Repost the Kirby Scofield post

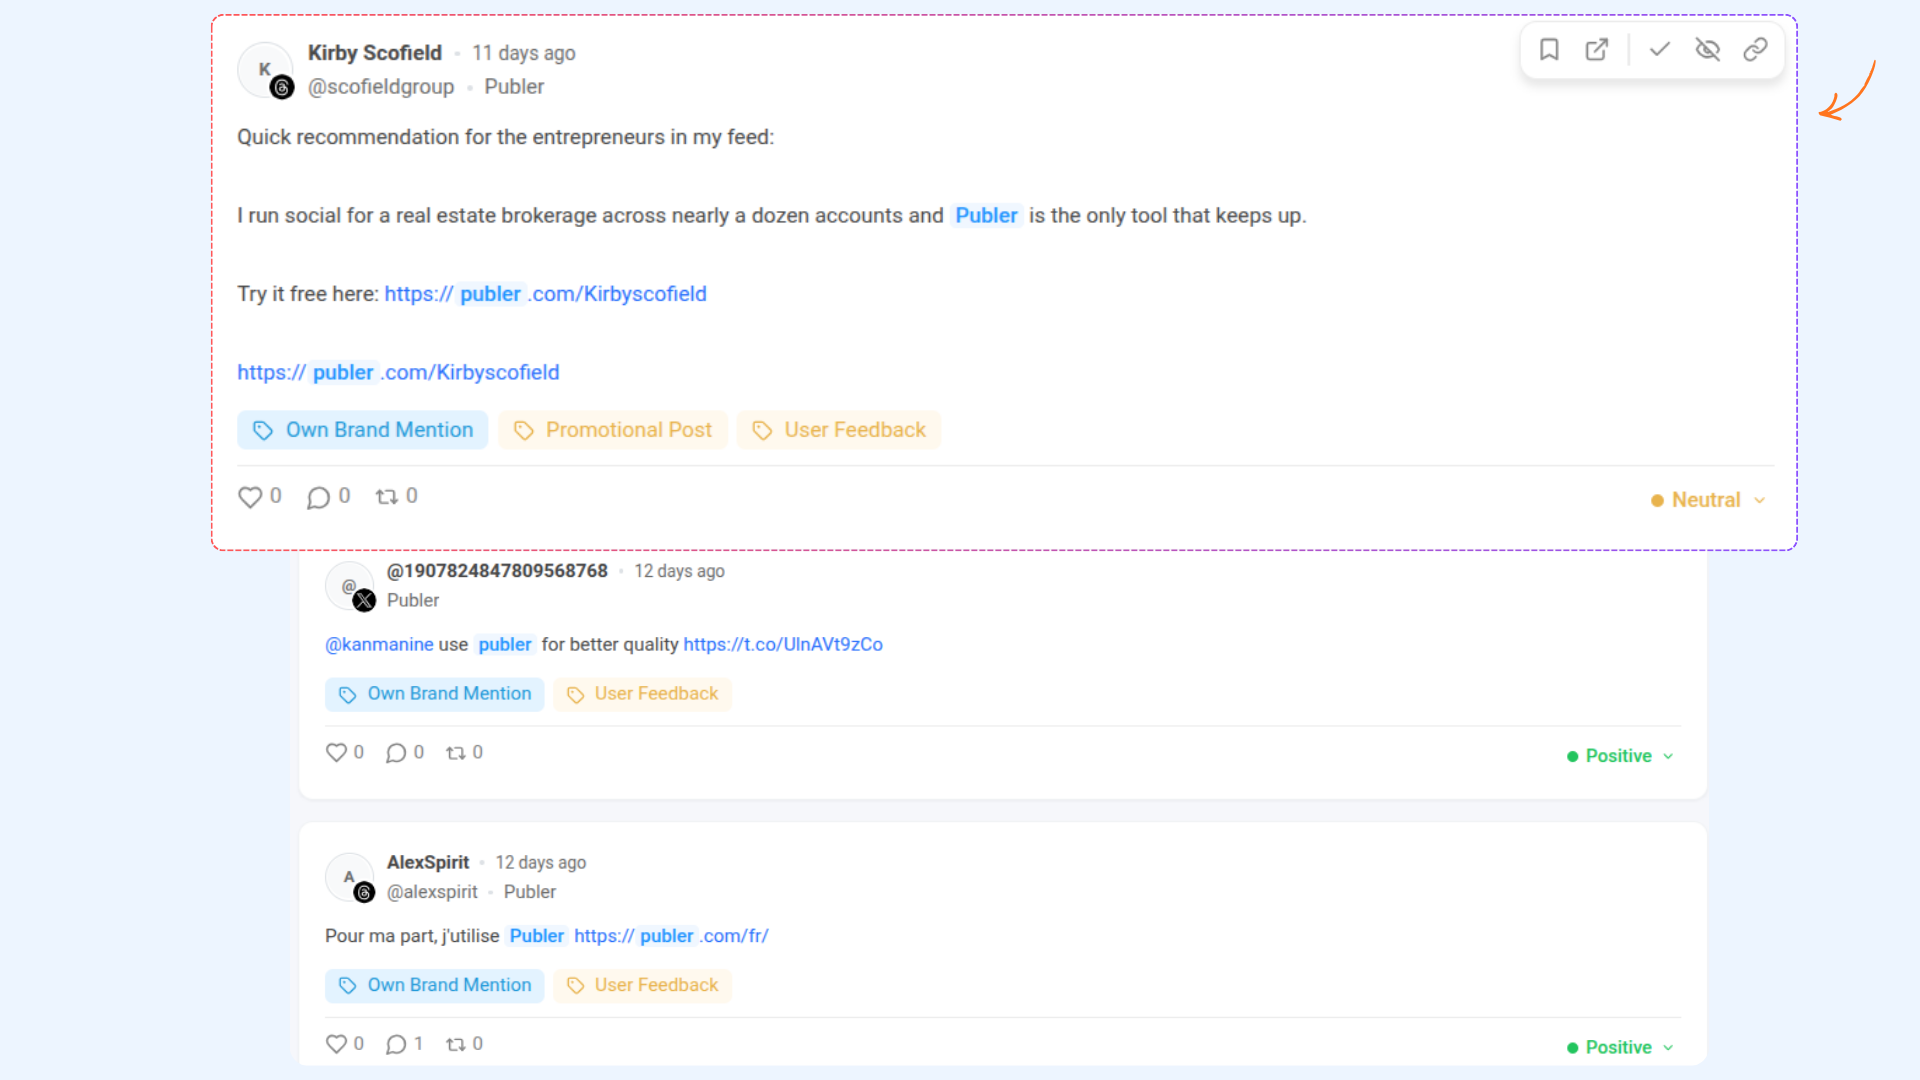(x=387, y=497)
